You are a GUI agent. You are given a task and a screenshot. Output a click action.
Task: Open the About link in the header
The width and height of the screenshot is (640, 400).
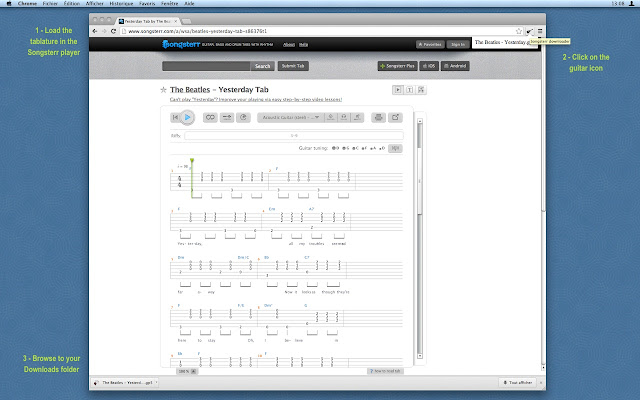(x=289, y=44)
